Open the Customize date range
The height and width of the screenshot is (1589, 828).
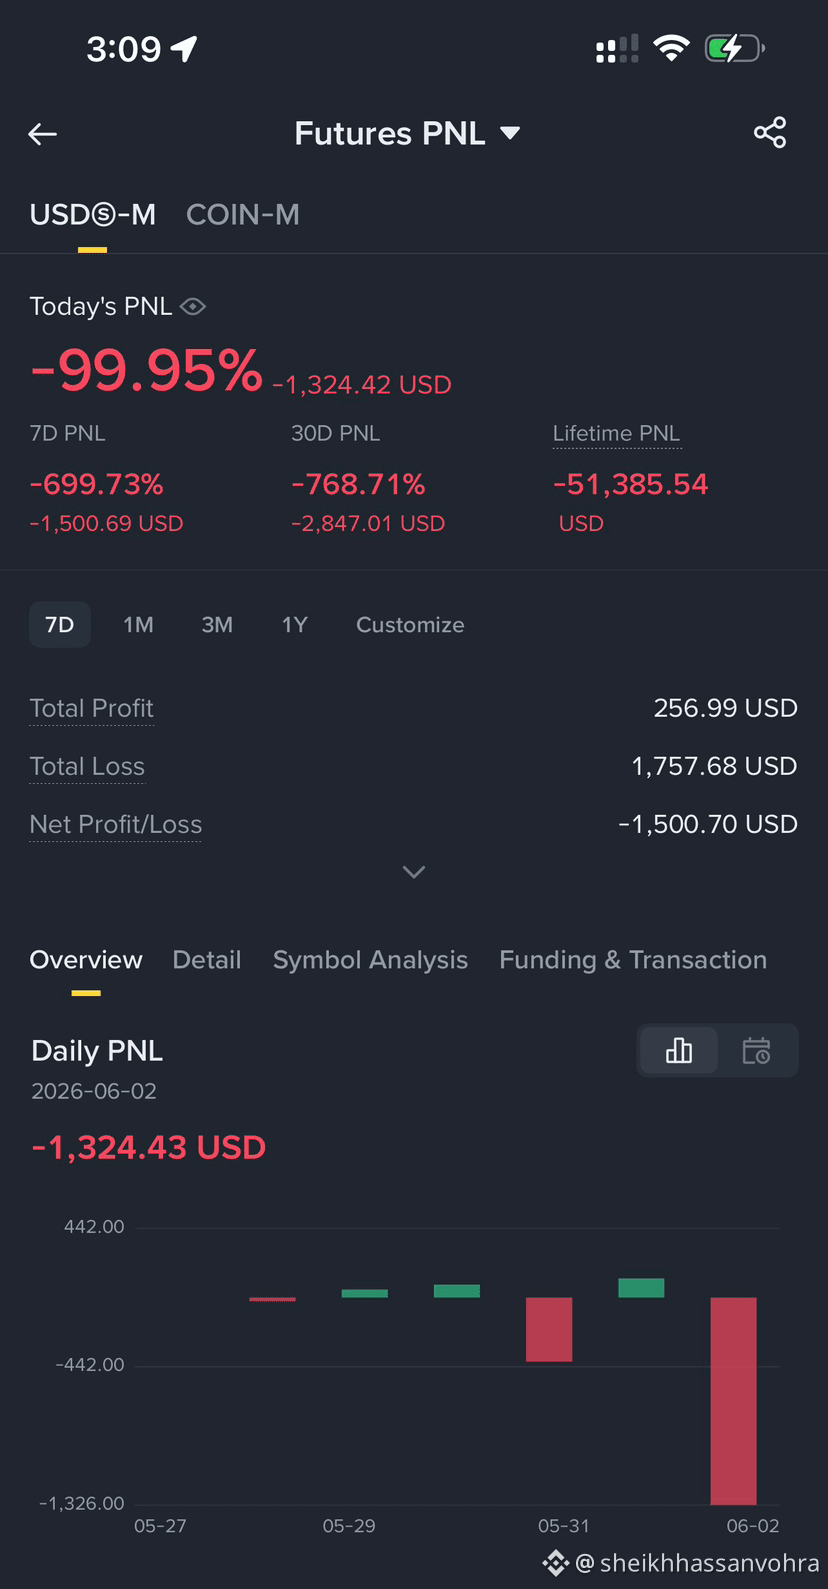tap(410, 625)
